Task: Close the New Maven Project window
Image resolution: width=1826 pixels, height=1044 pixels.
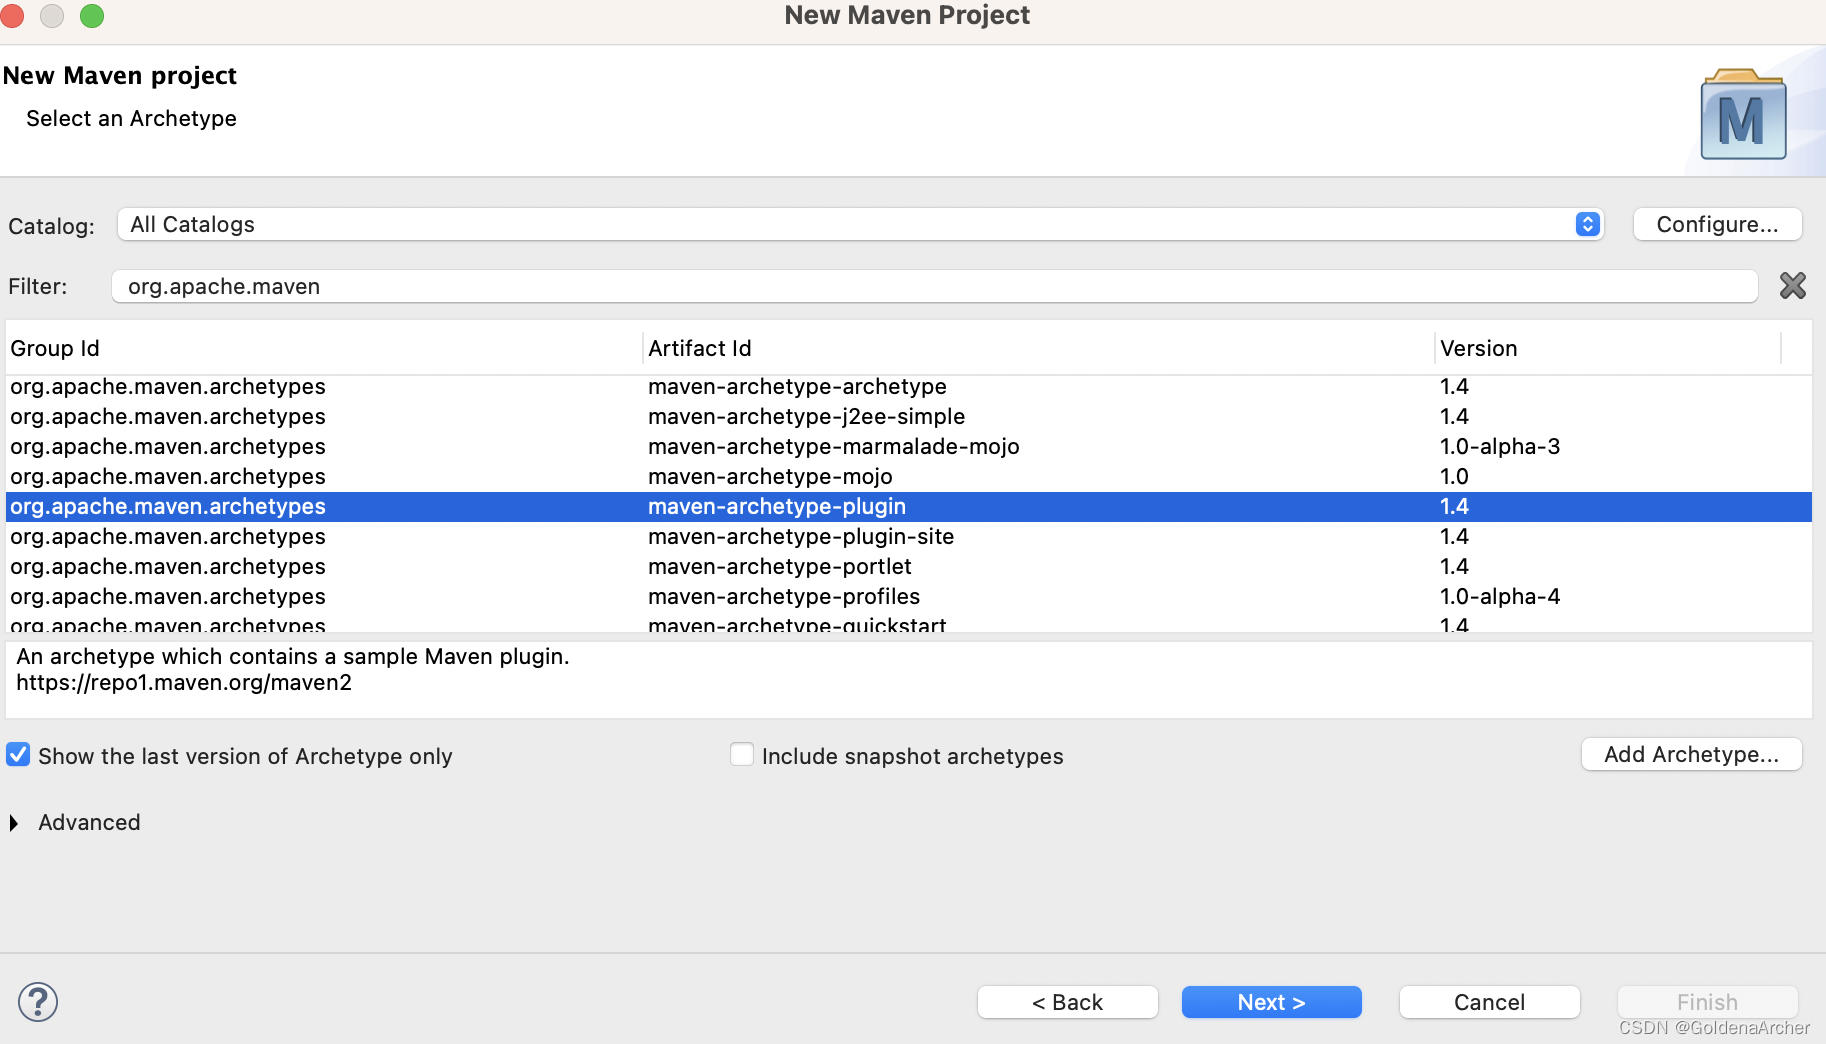Action: click(12, 16)
